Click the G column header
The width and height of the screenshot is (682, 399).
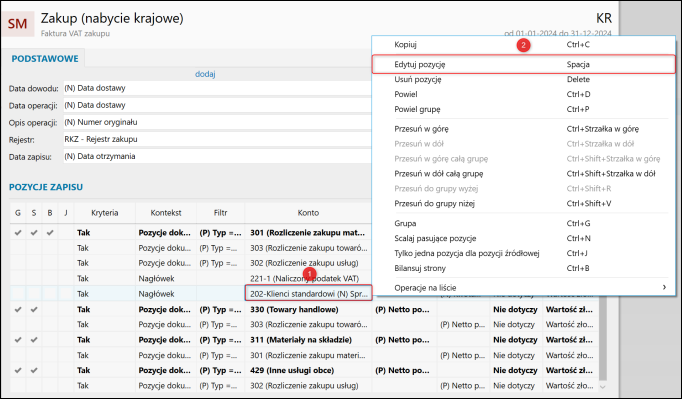point(18,213)
